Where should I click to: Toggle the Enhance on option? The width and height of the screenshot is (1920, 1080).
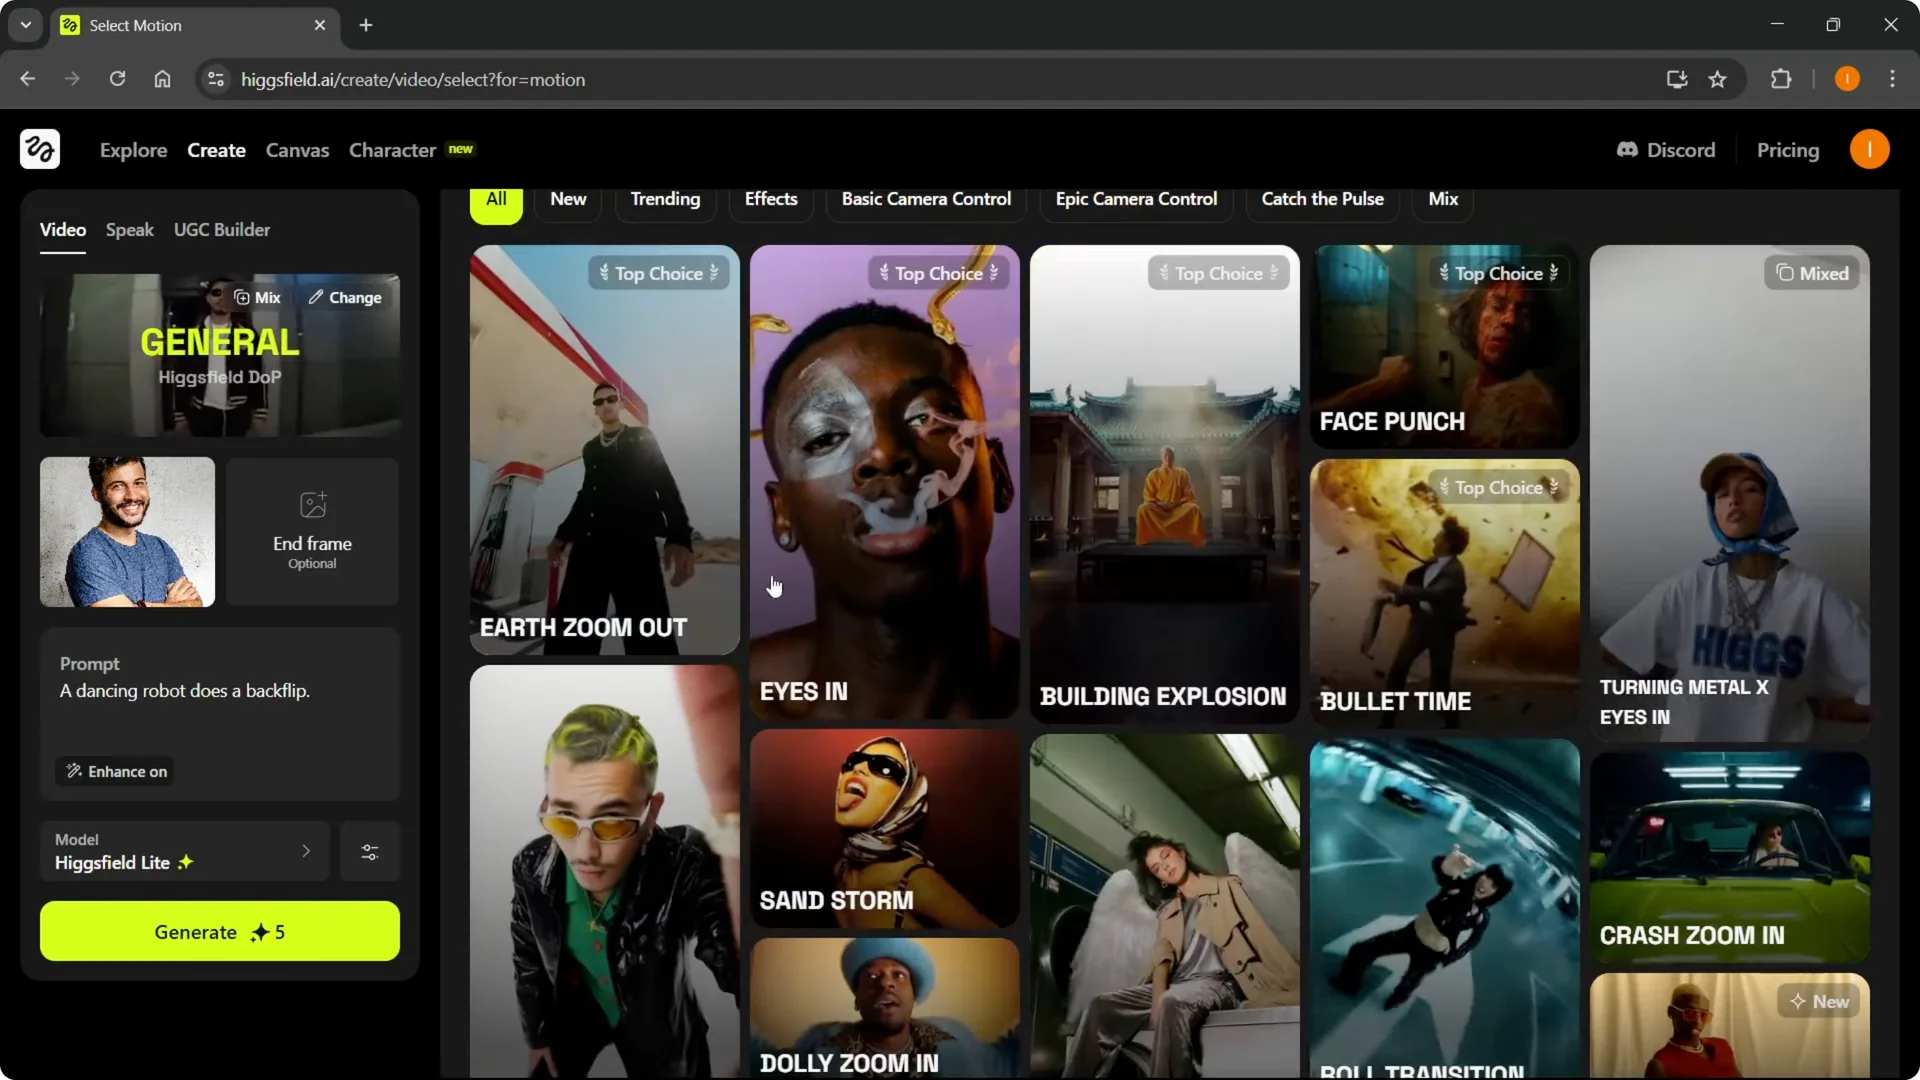(x=114, y=771)
